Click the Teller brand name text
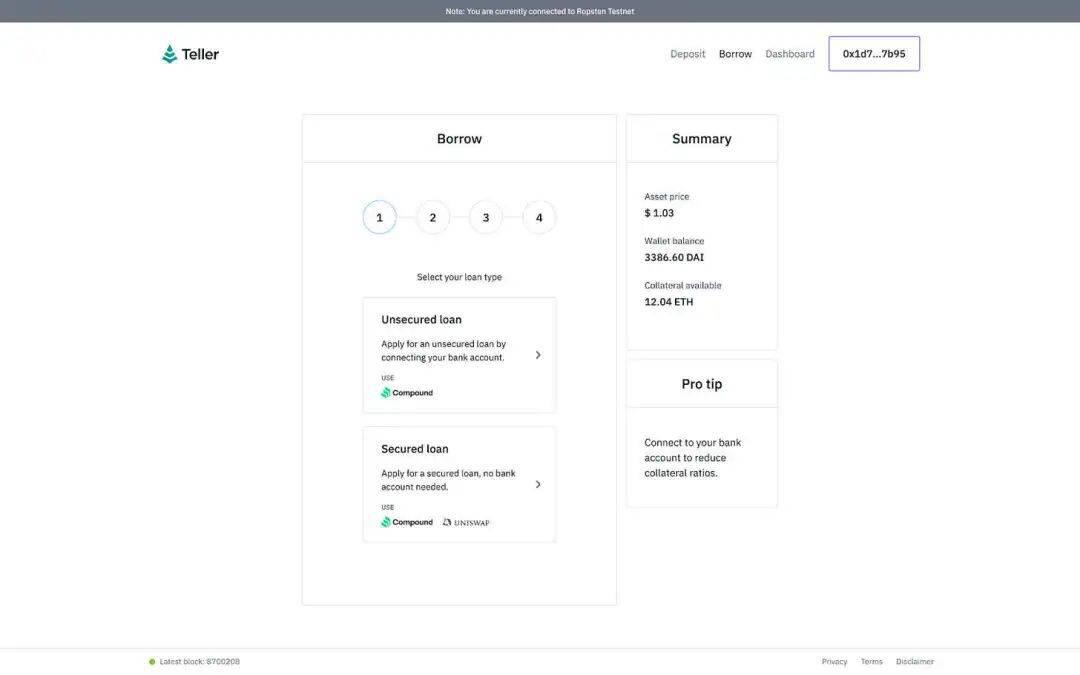 [200, 54]
